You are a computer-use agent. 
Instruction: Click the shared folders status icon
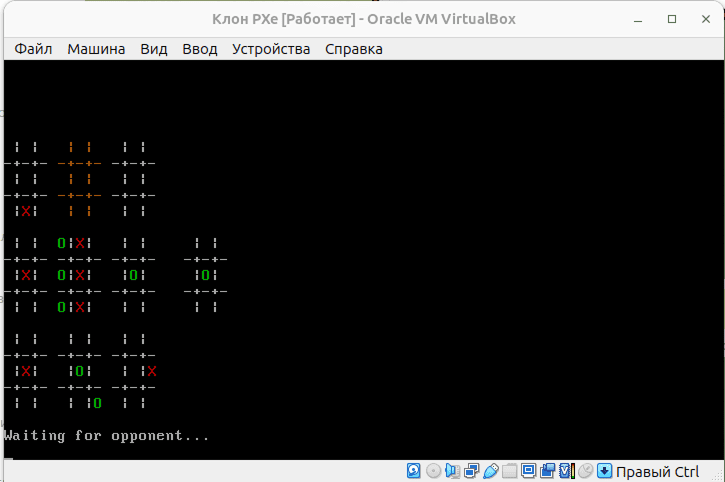click(509, 471)
